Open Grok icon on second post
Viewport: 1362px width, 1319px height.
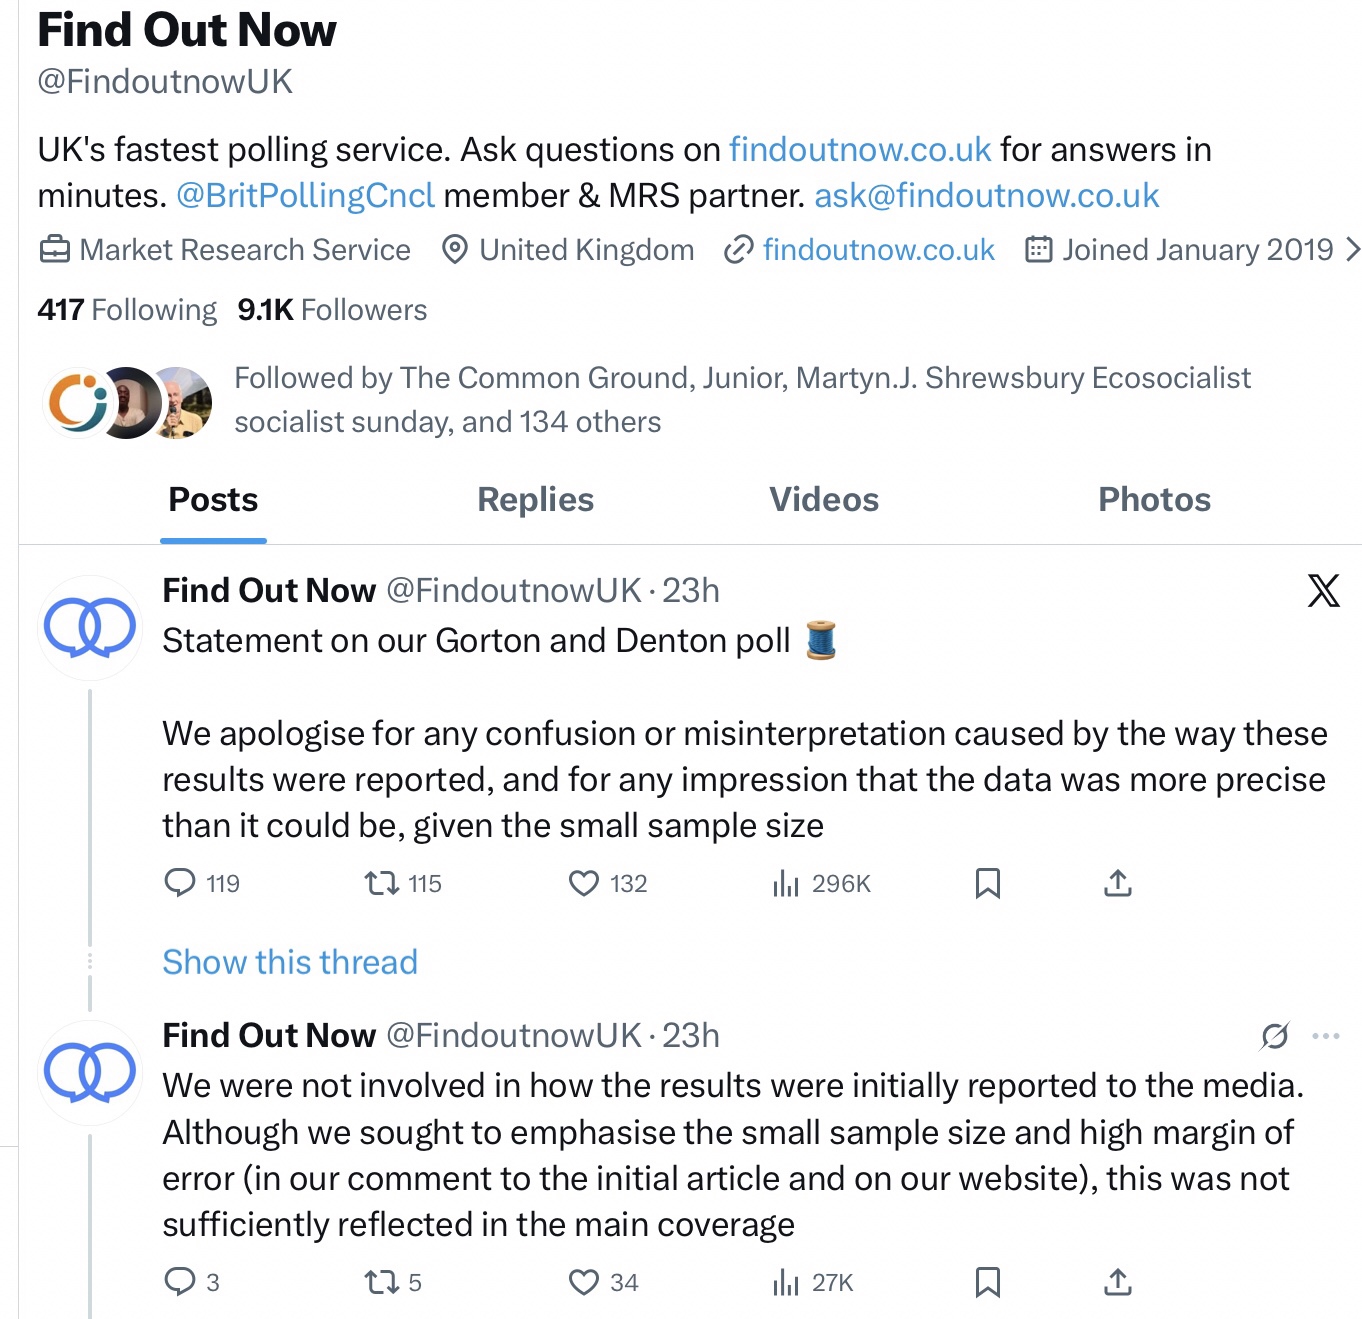pos(1275,1036)
